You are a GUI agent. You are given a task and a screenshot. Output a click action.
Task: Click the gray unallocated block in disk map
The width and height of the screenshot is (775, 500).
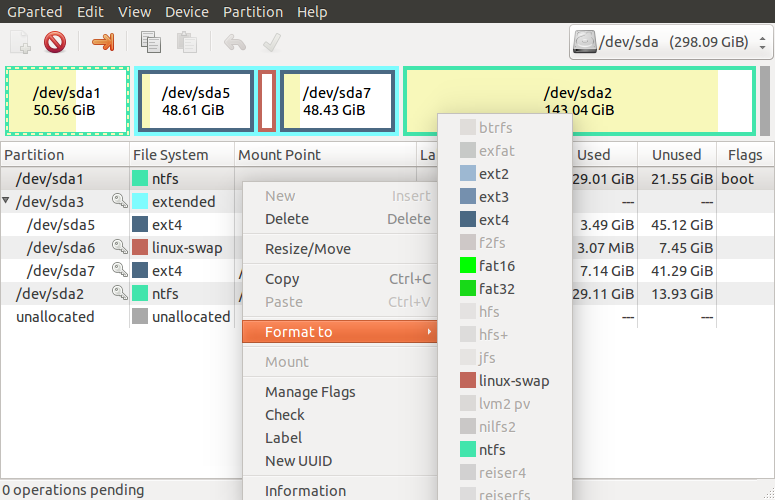pyautogui.click(x=765, y=101)
